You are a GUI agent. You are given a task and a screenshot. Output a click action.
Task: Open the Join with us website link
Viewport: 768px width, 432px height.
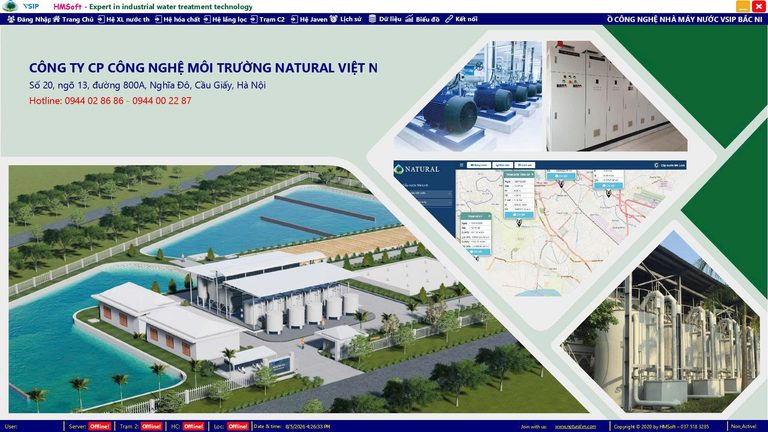575,427
